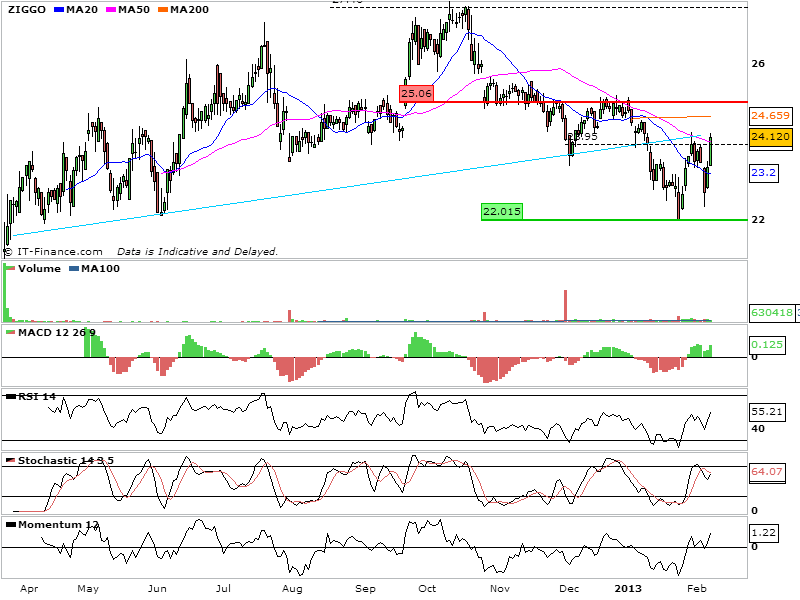Click the 630418 volume value box
The height and width of the screenshot is (600, 800).
(772, 313)
